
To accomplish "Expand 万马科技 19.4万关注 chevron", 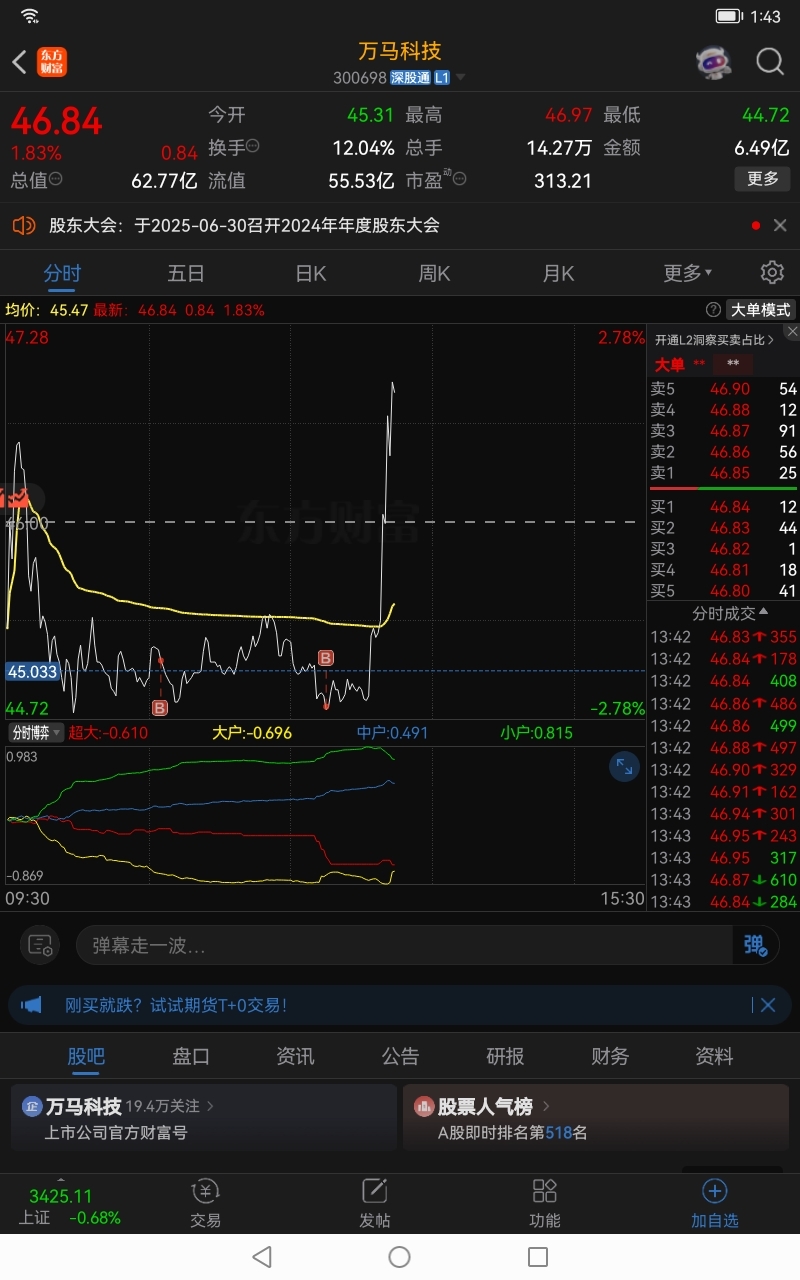I will [x=210, y=1107].
